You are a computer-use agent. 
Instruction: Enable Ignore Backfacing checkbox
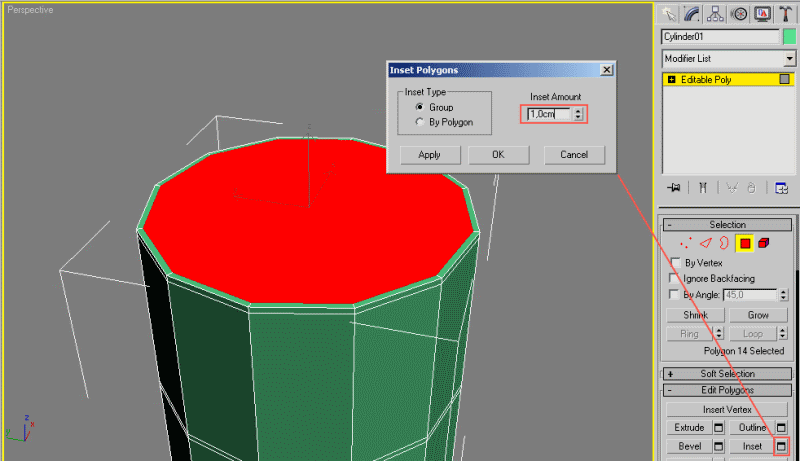click(674, 278)
